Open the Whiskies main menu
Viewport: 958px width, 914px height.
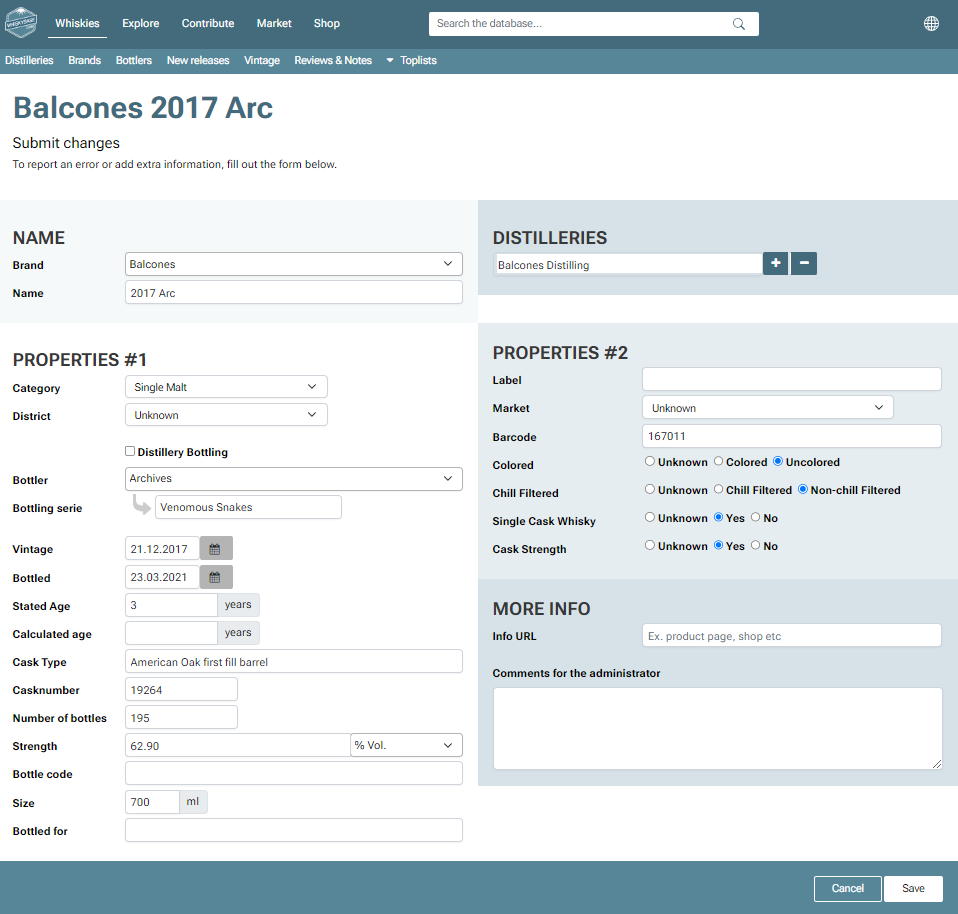click(x=77, y=23)
